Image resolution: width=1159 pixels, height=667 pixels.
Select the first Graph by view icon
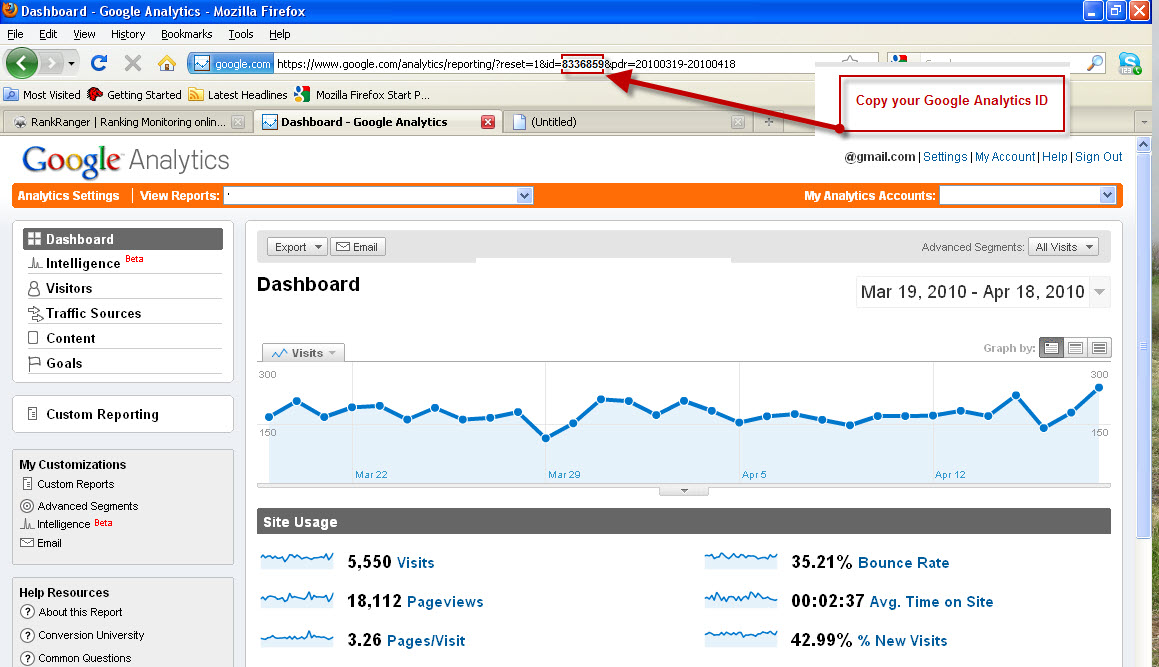click(1051, 348)
